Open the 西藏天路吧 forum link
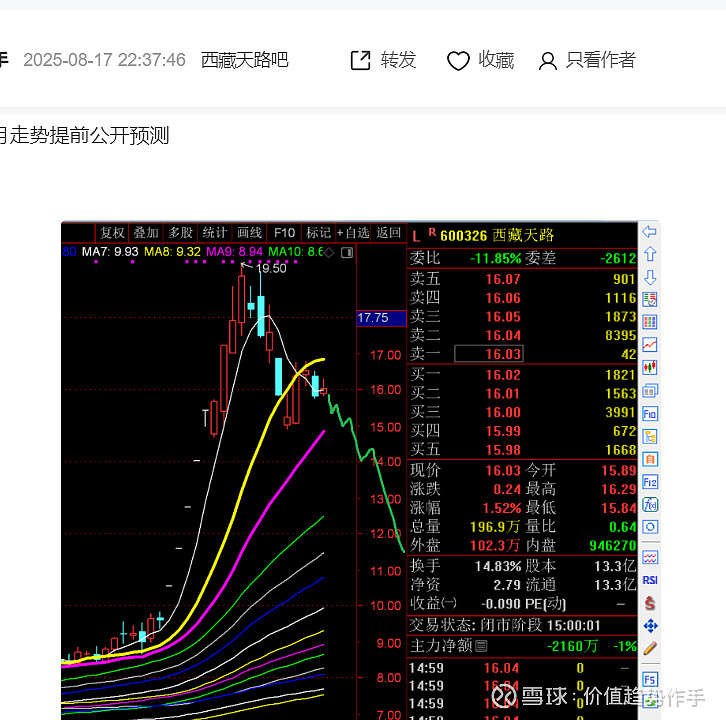Viewport: 726px width, 720px height. (x=244, y=60)
